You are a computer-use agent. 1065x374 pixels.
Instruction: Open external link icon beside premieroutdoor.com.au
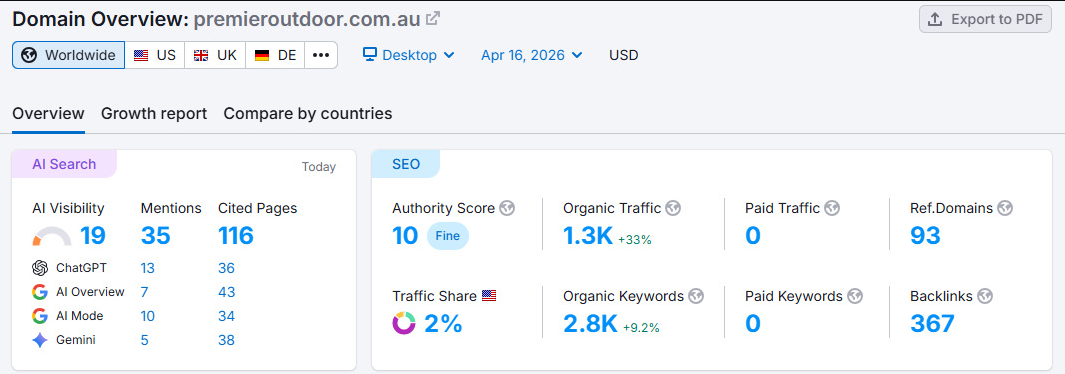coord(433,19)
